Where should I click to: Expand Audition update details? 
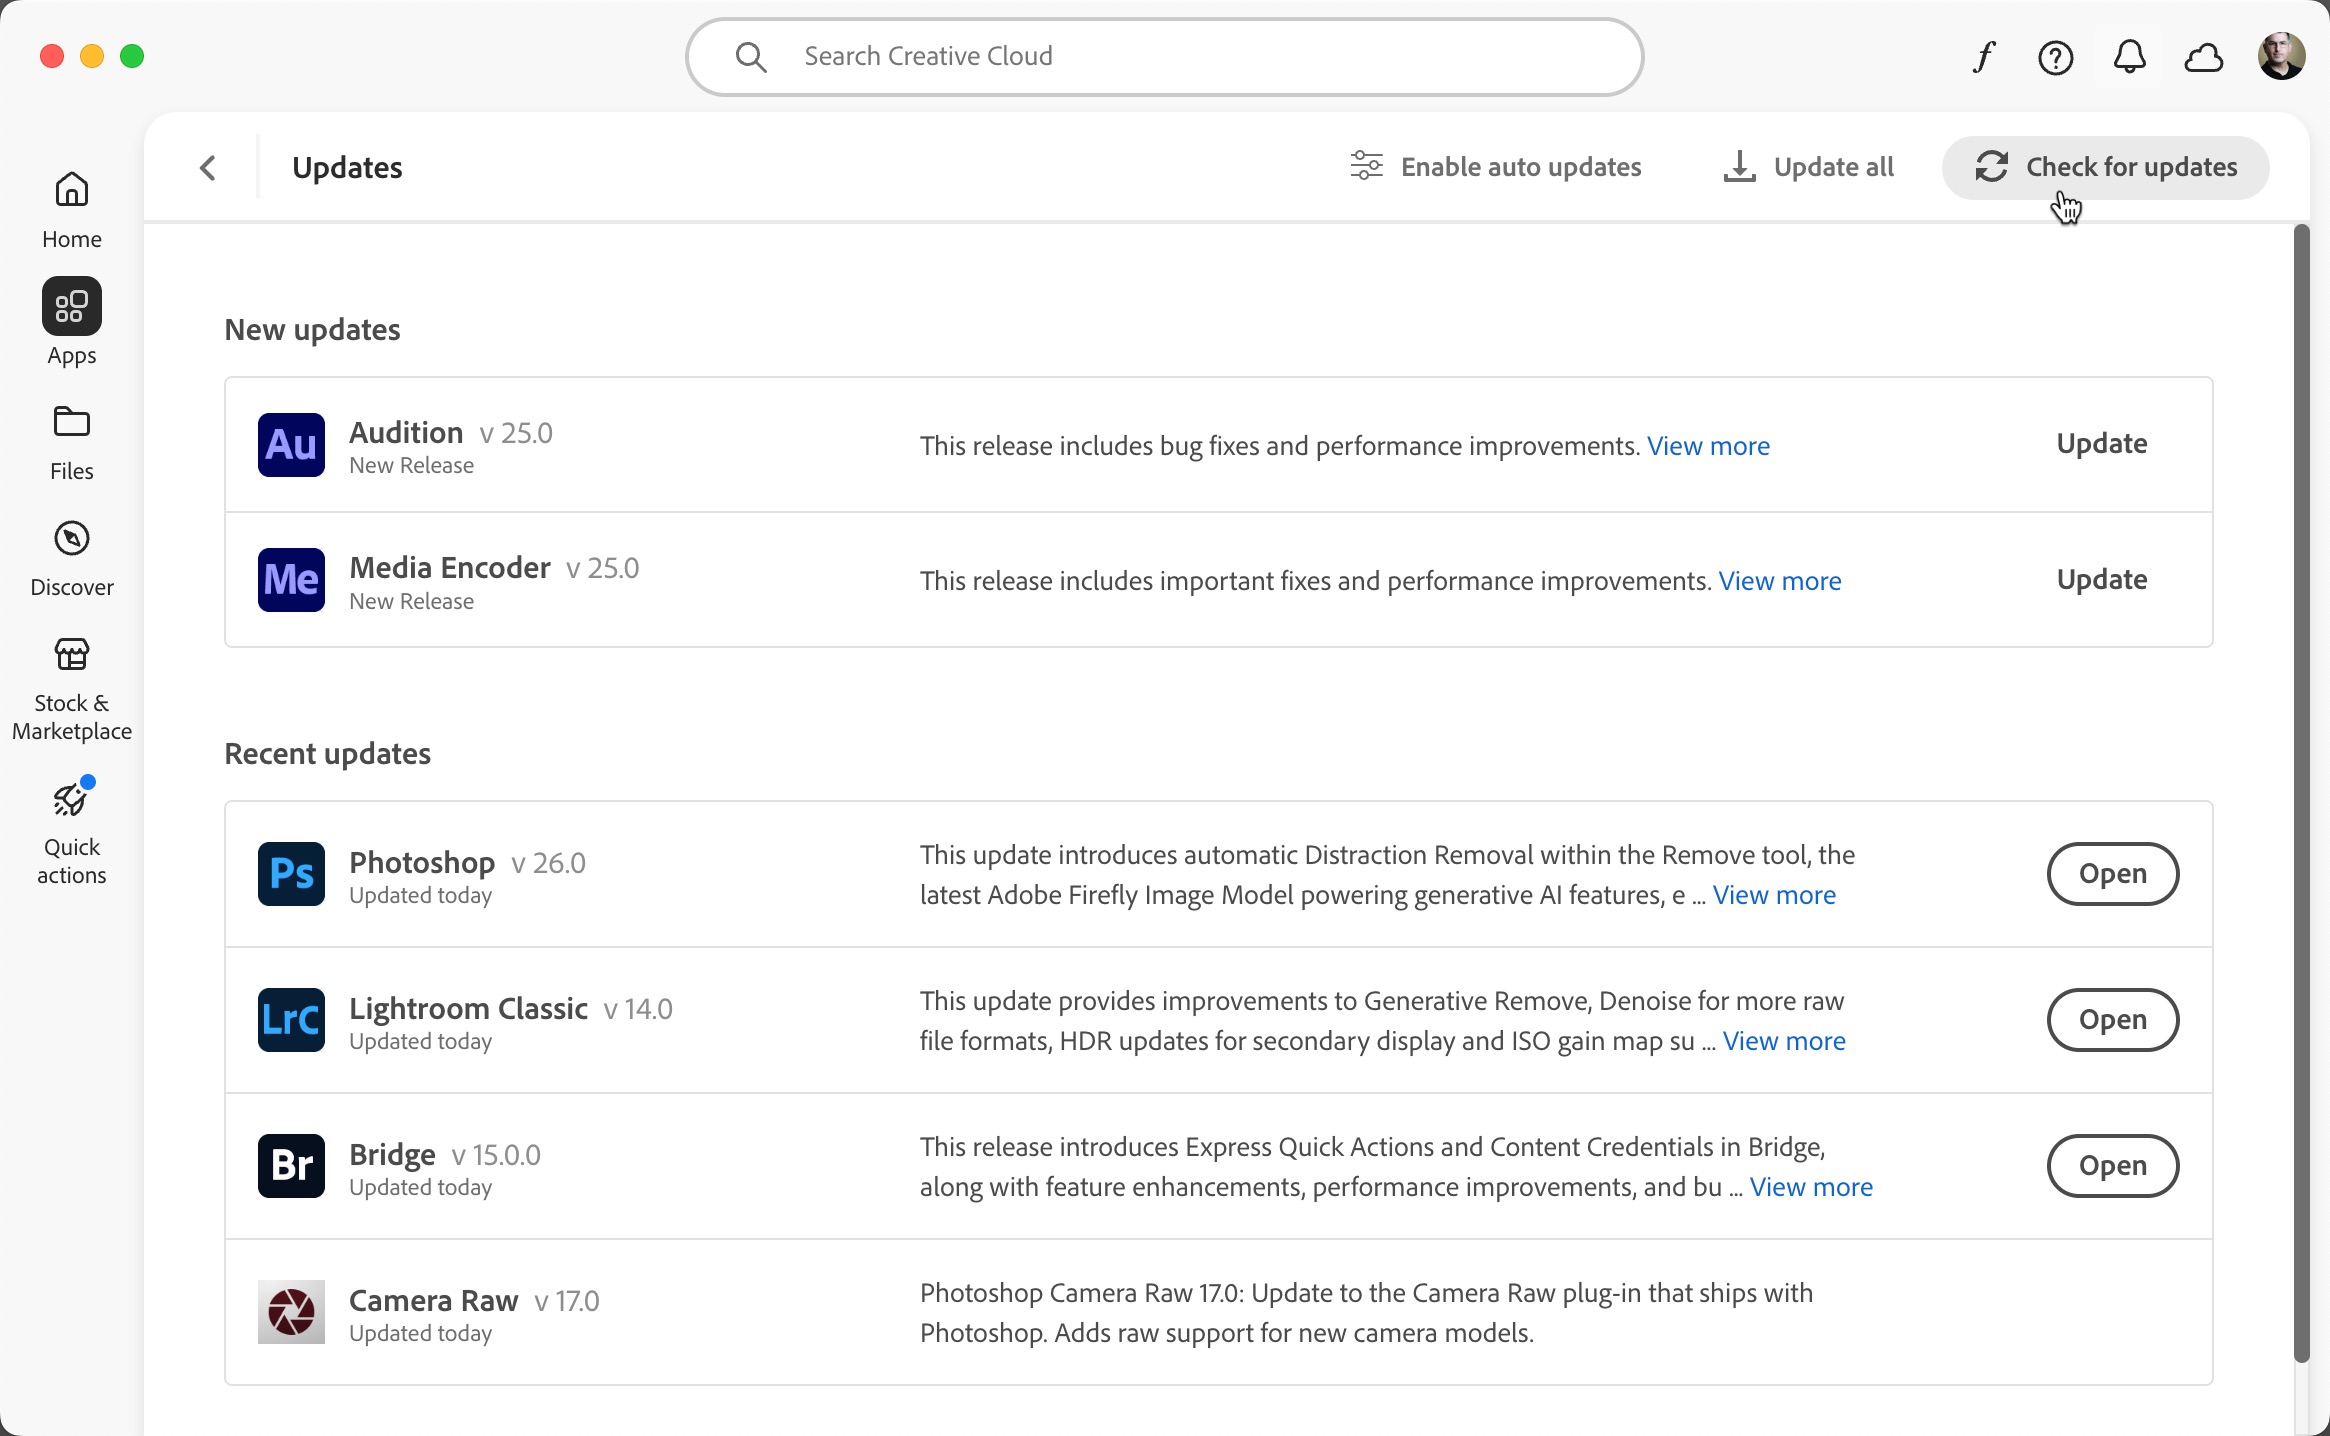click(x=1708, y=444)
